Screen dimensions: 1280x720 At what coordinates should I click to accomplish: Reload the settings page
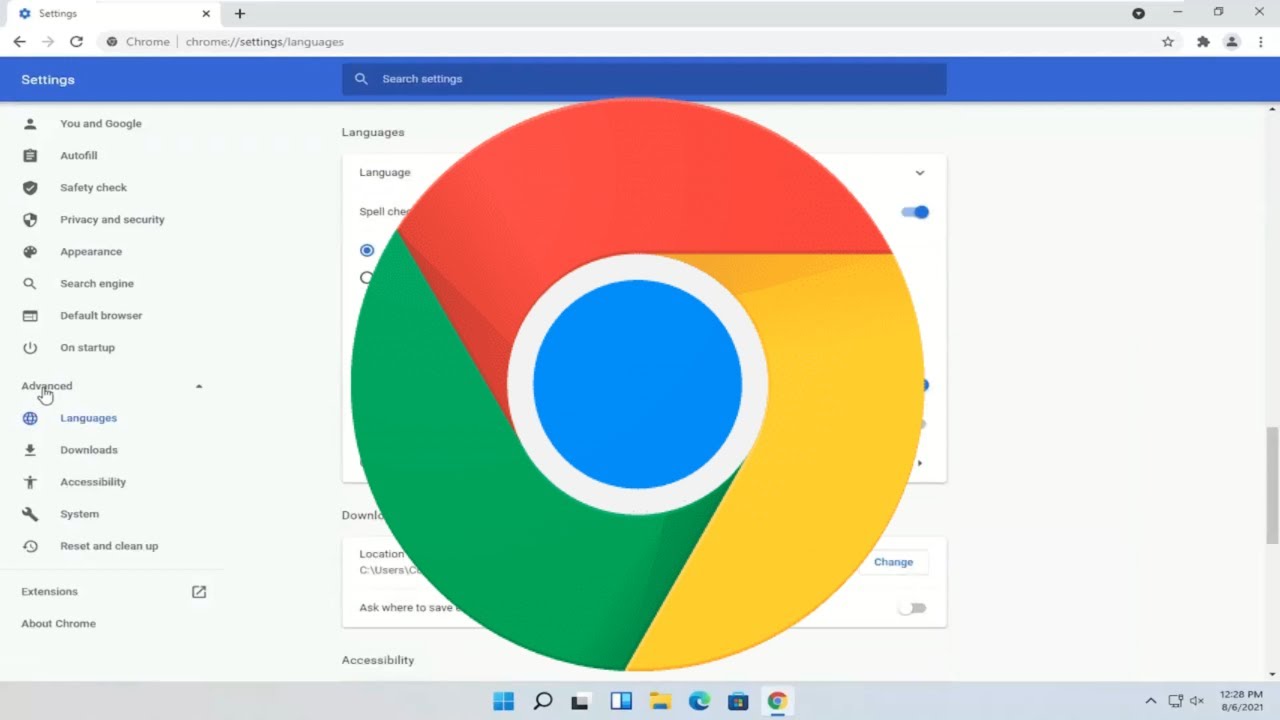(x=76, y=42)
